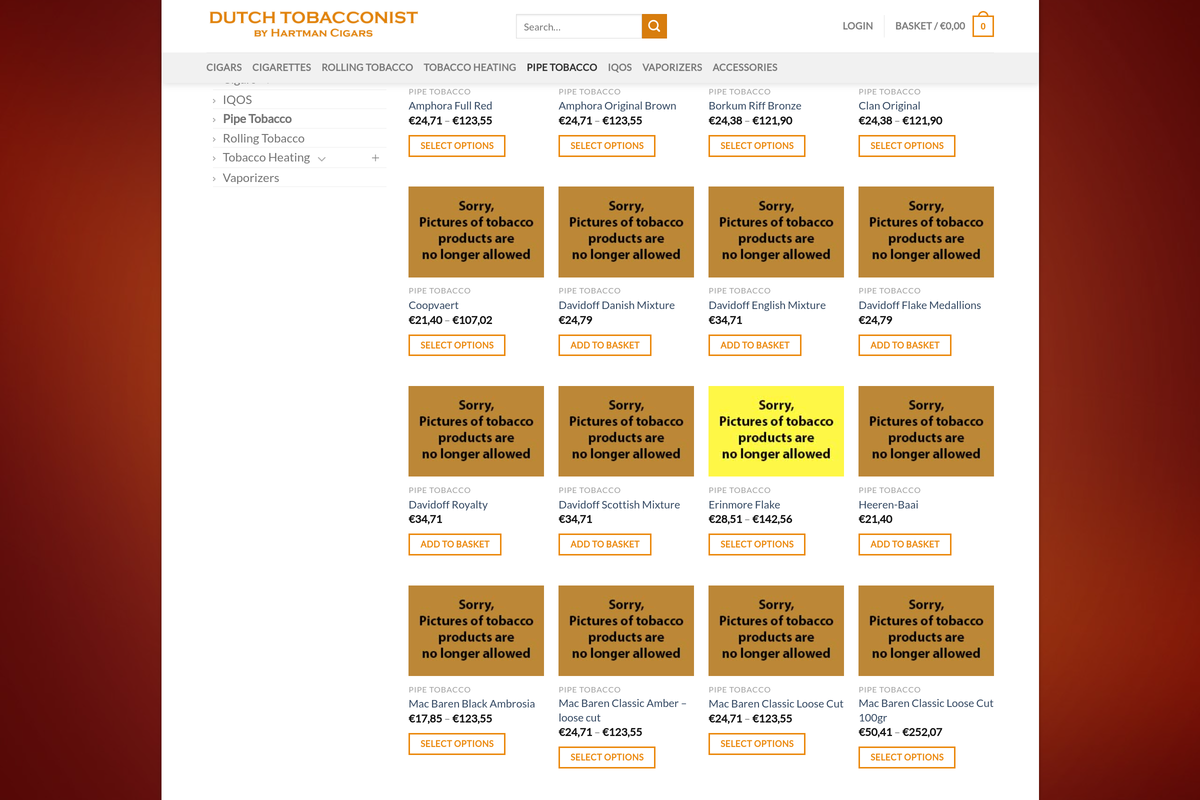Viewport: 1200px width, 800px height.
Task: Click the Mac Baren Black Ambrosia placeholder image
Action: (476, 631)
